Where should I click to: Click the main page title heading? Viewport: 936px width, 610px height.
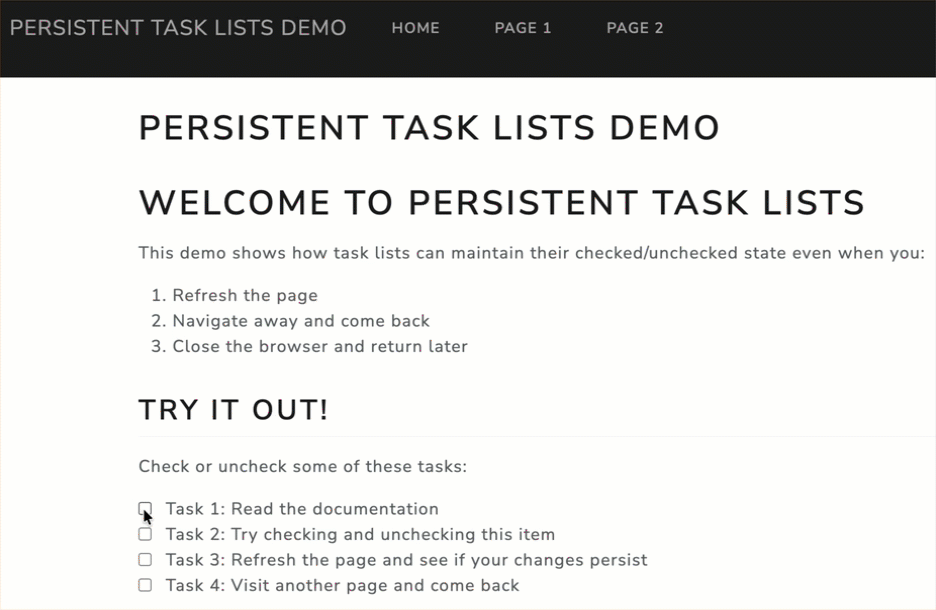pos(429,129)
